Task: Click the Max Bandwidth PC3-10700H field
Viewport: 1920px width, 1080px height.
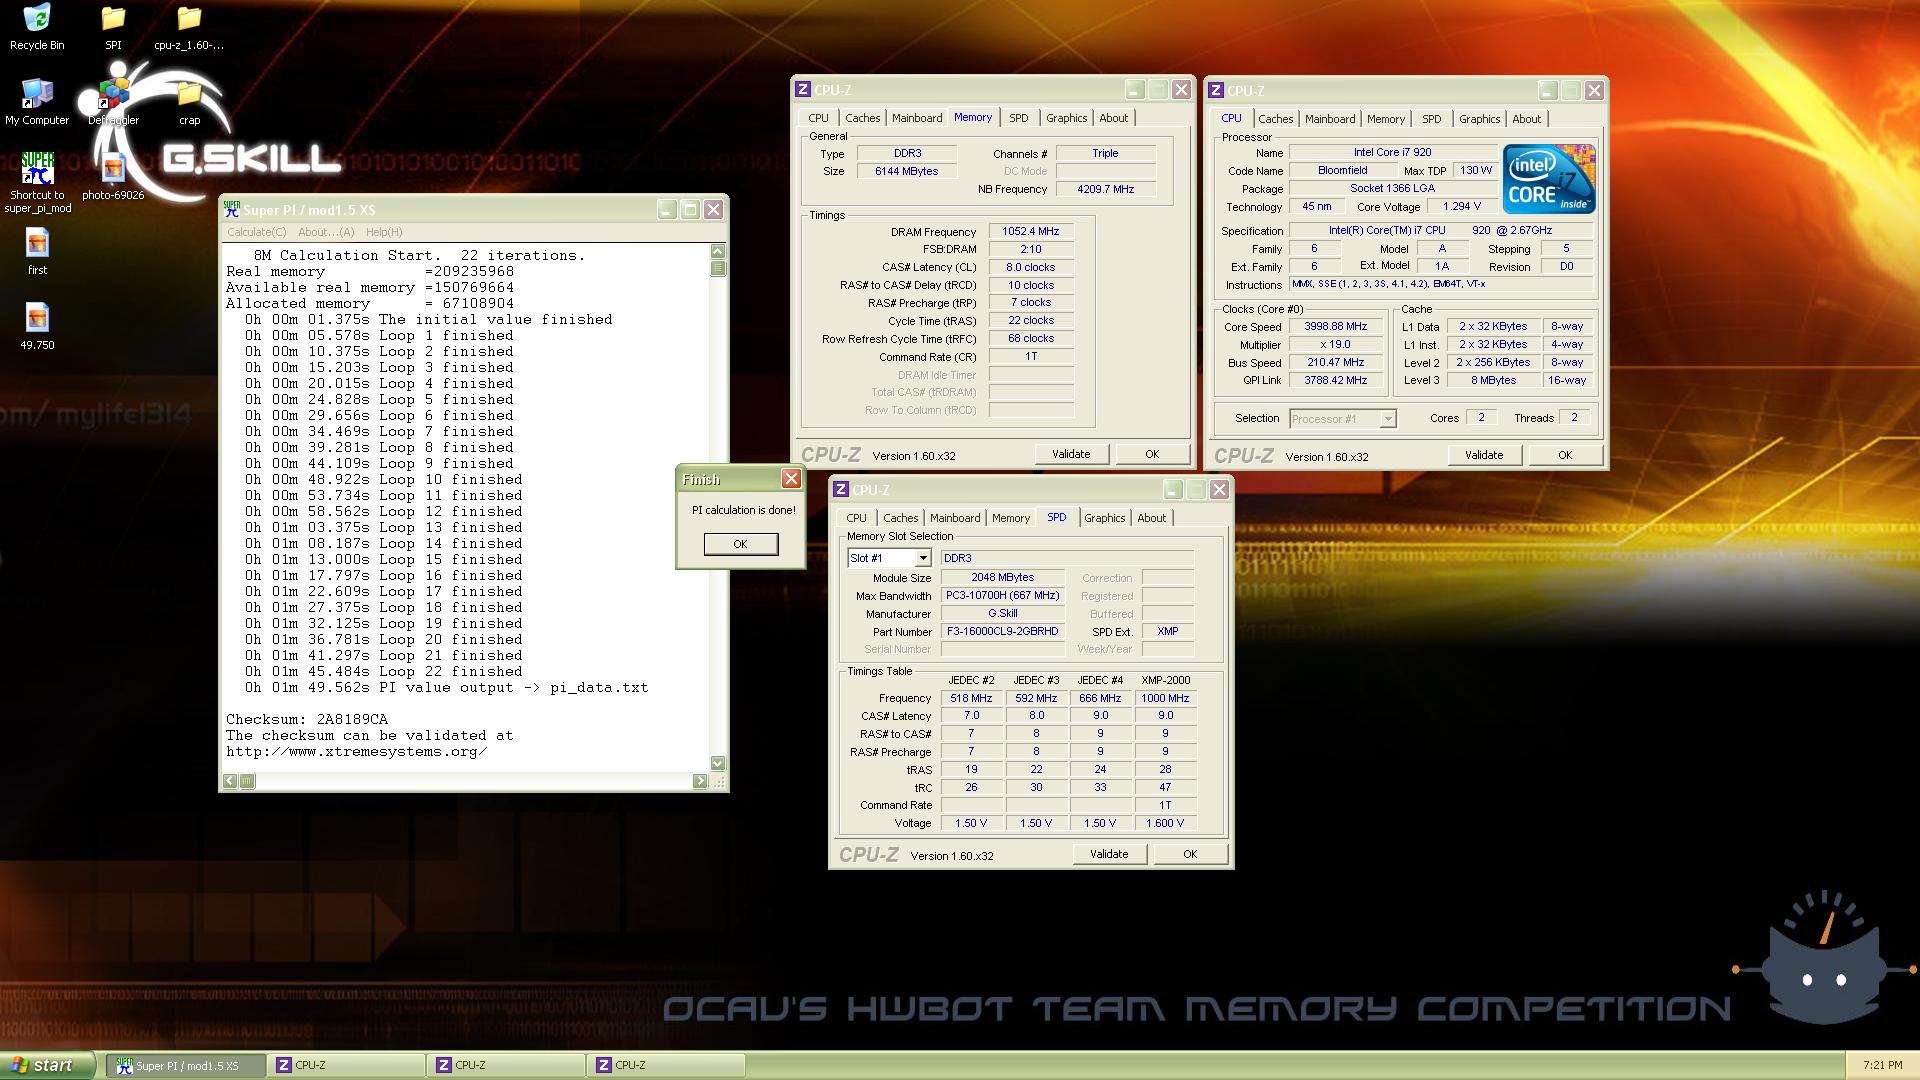Action: (1002, 596)
